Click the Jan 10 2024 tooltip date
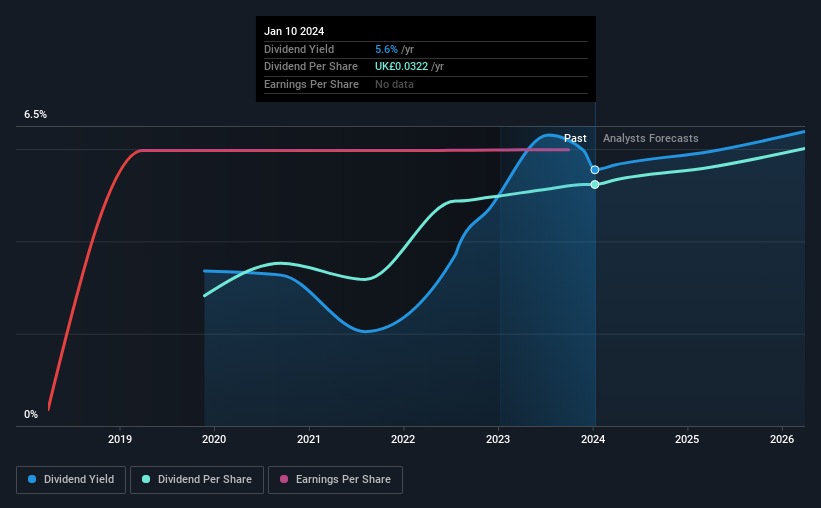 point(294,31)
